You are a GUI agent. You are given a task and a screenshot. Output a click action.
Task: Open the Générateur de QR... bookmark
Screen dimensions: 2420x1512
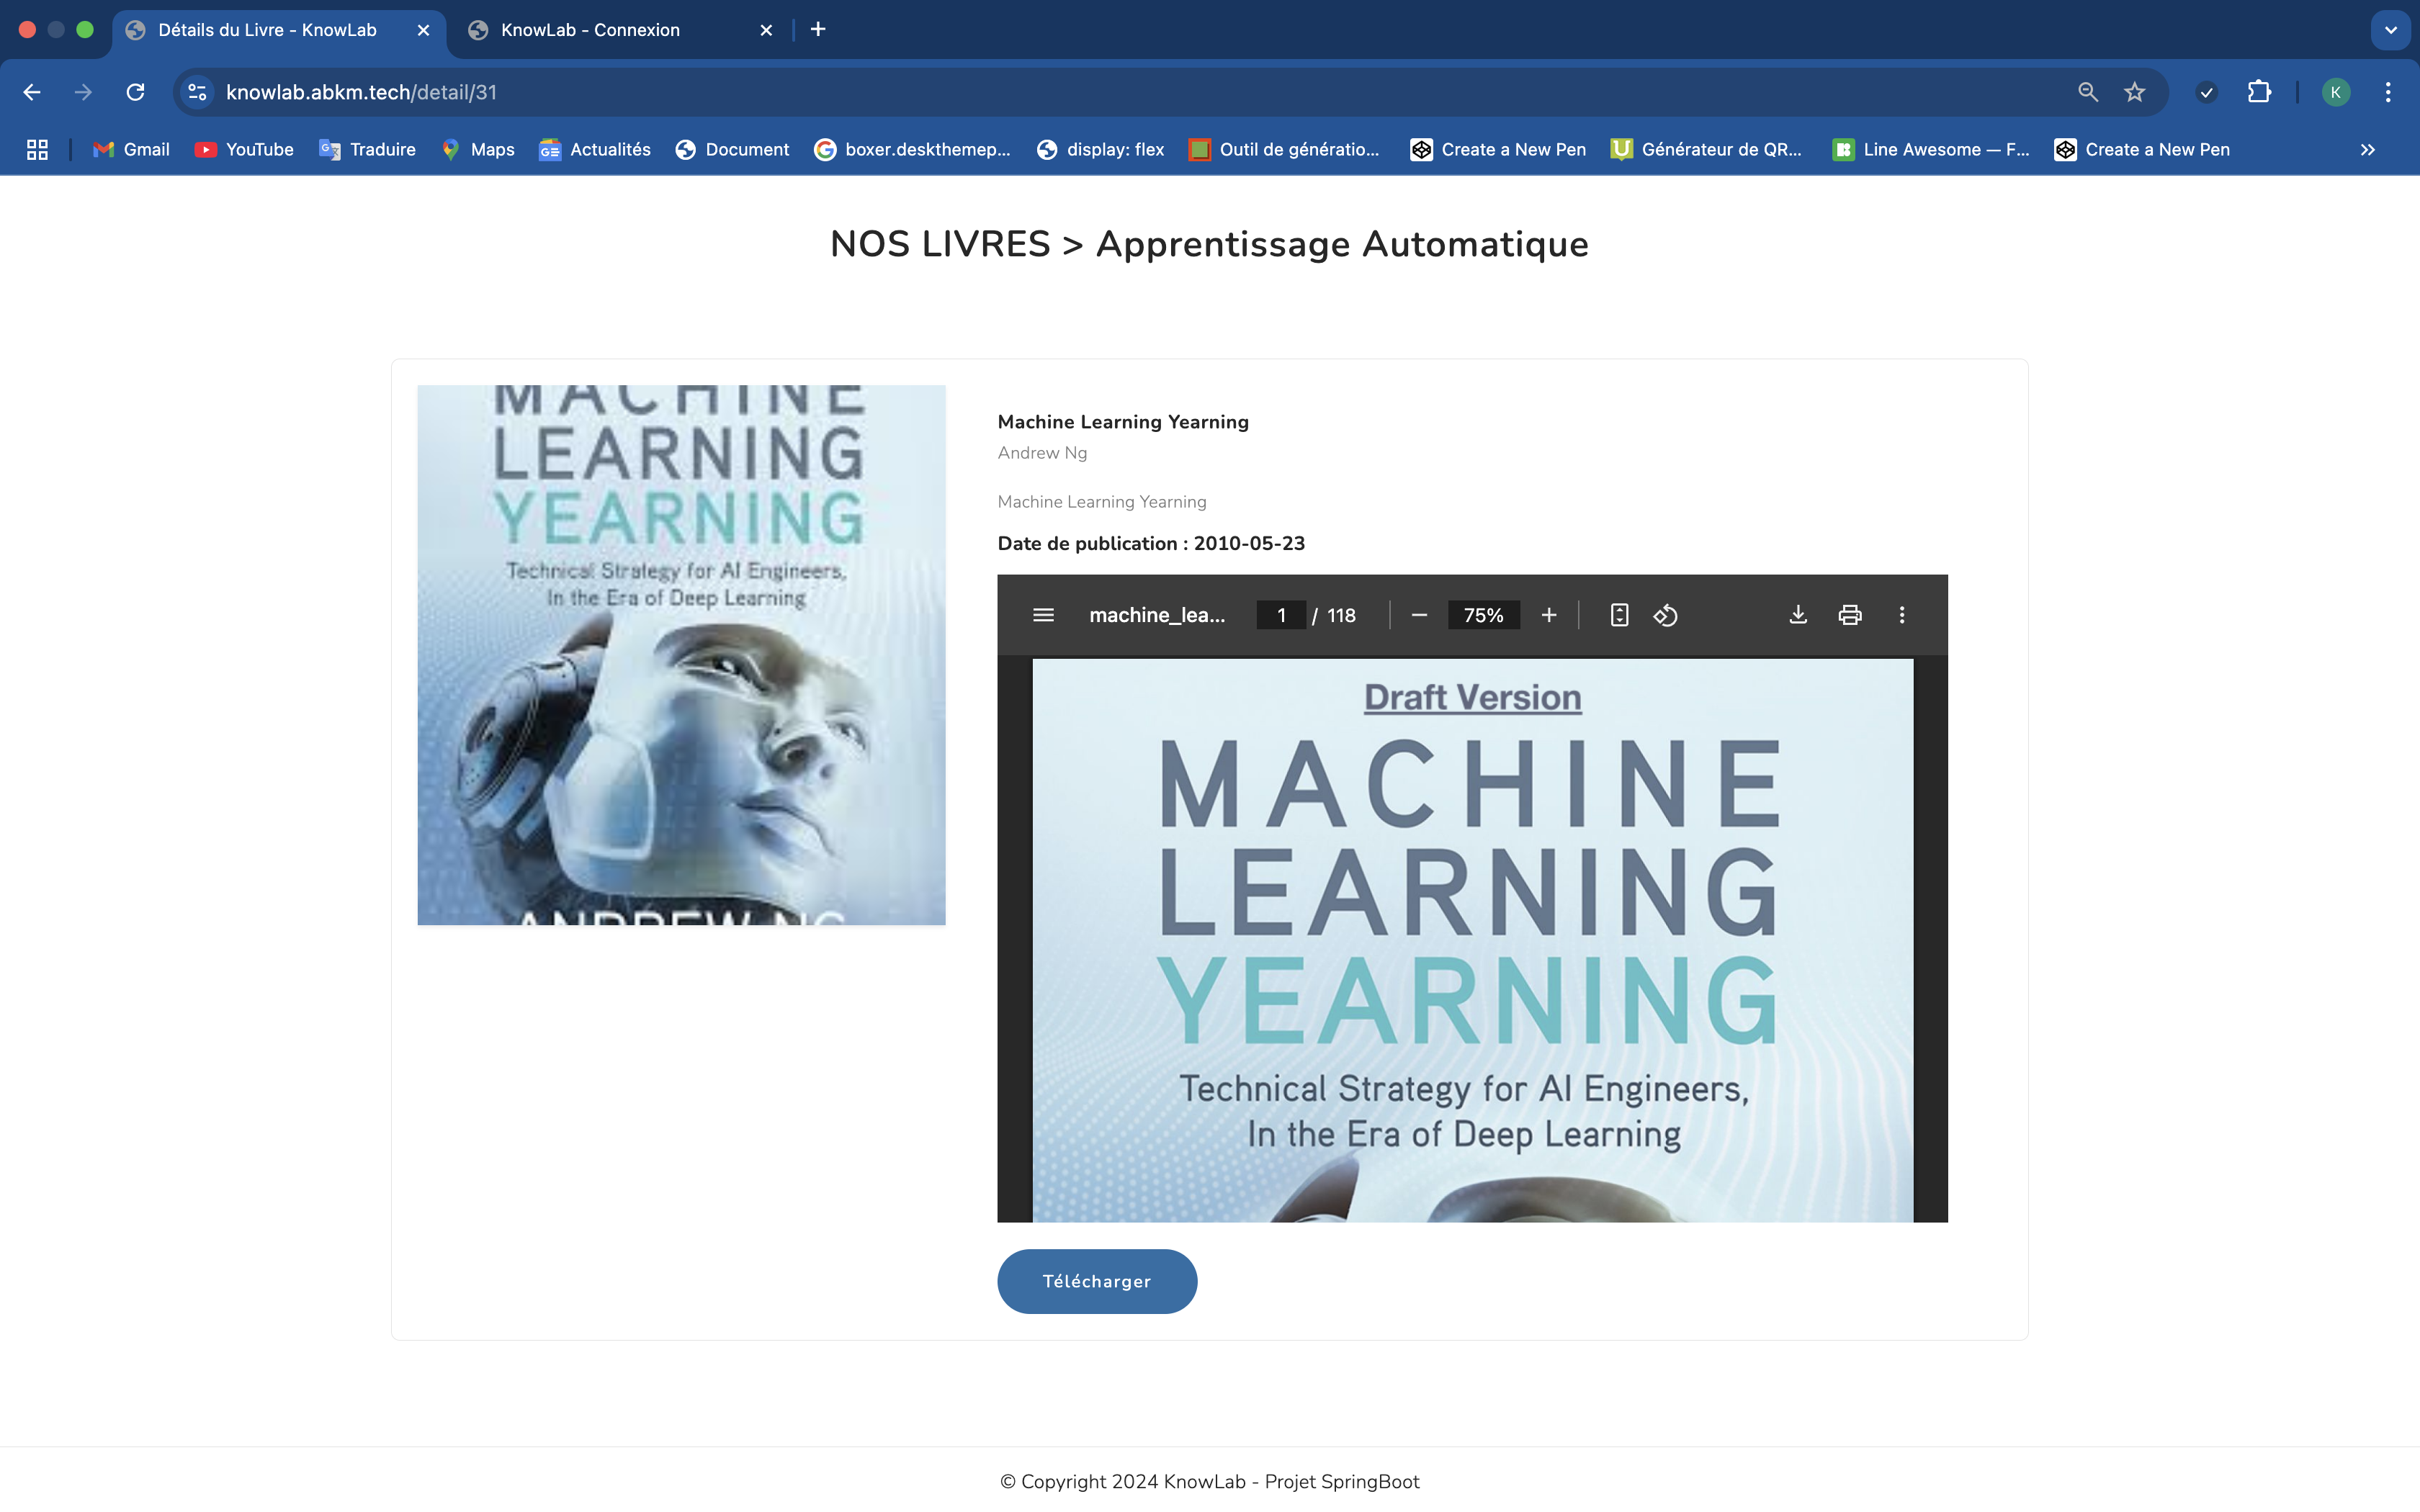click(1706, 149)
